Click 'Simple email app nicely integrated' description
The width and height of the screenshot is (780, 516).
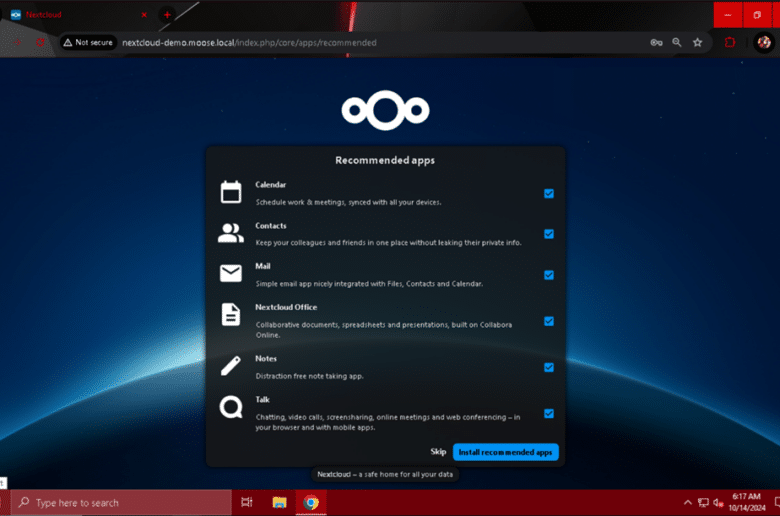pyautogui.click(x=369, y=284)
